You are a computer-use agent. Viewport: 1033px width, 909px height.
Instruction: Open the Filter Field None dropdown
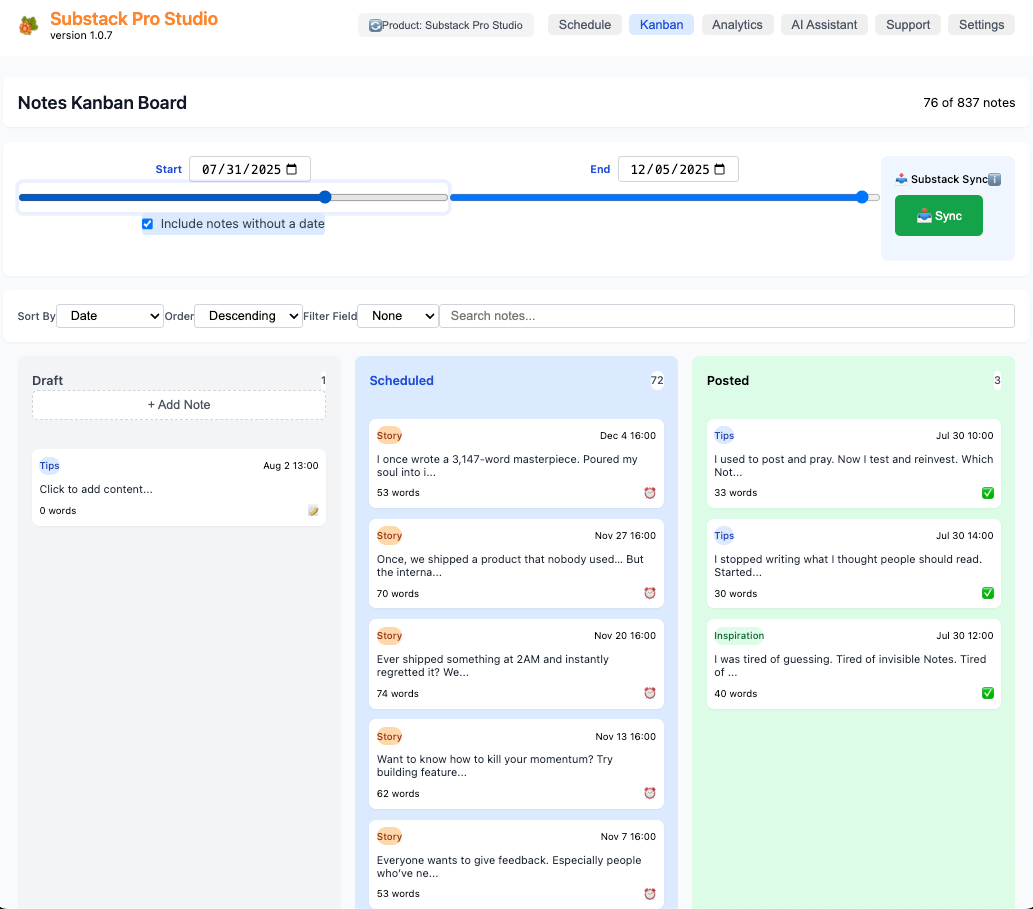tap(398, 316)
